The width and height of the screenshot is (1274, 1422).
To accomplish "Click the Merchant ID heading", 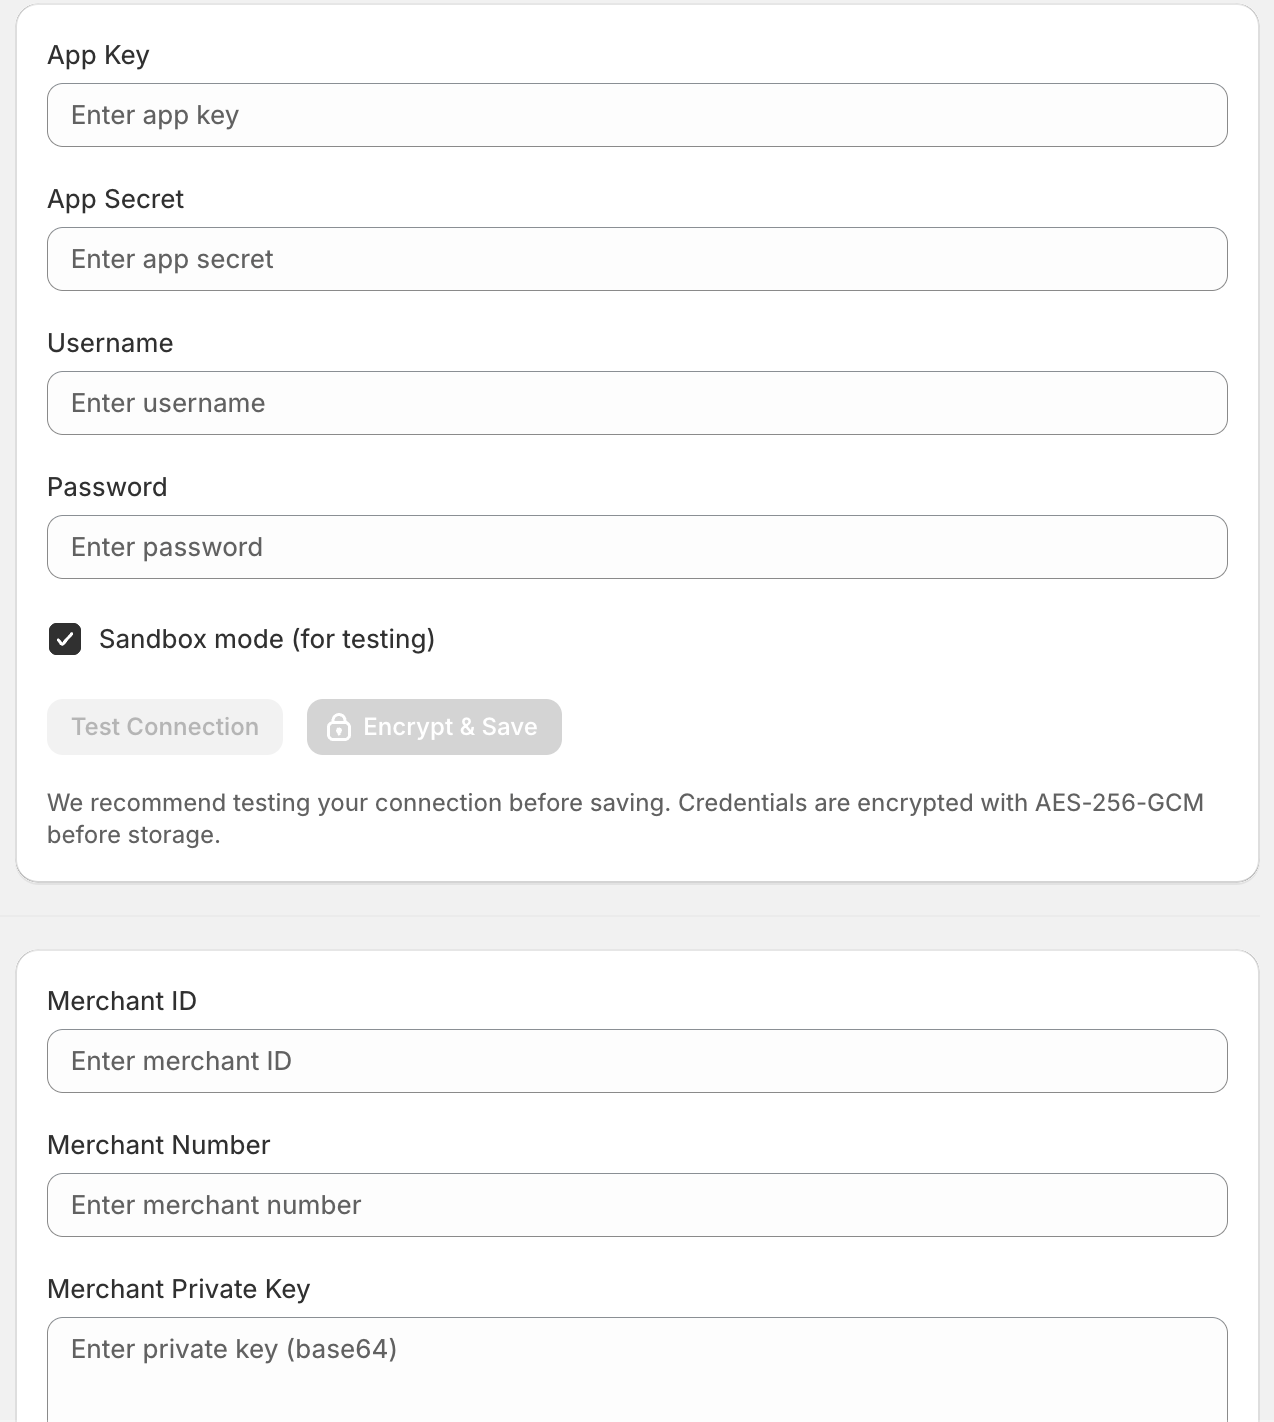I will pos(121,1001).
